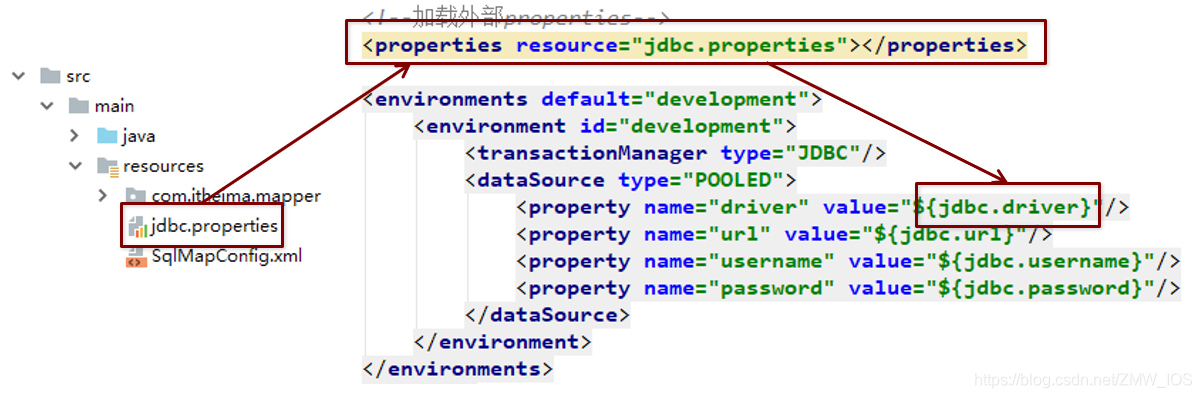
Task: Click the properties resource line in code
Action: pos(694,45)
